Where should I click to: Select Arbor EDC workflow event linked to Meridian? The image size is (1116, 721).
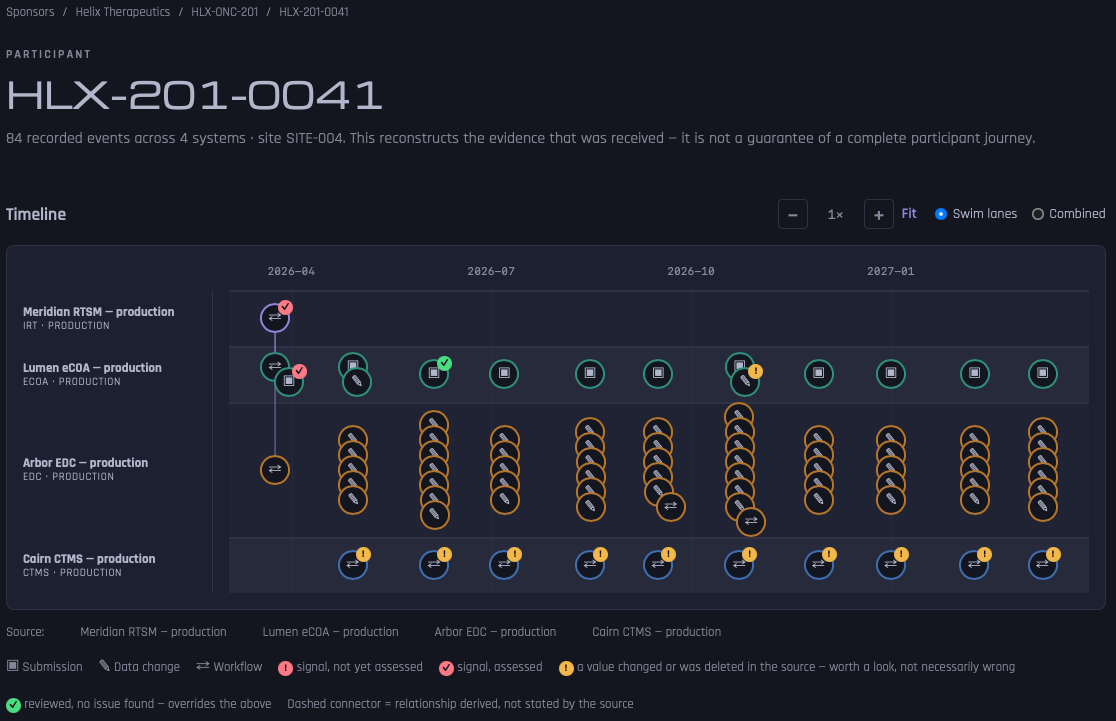point(275,469)
